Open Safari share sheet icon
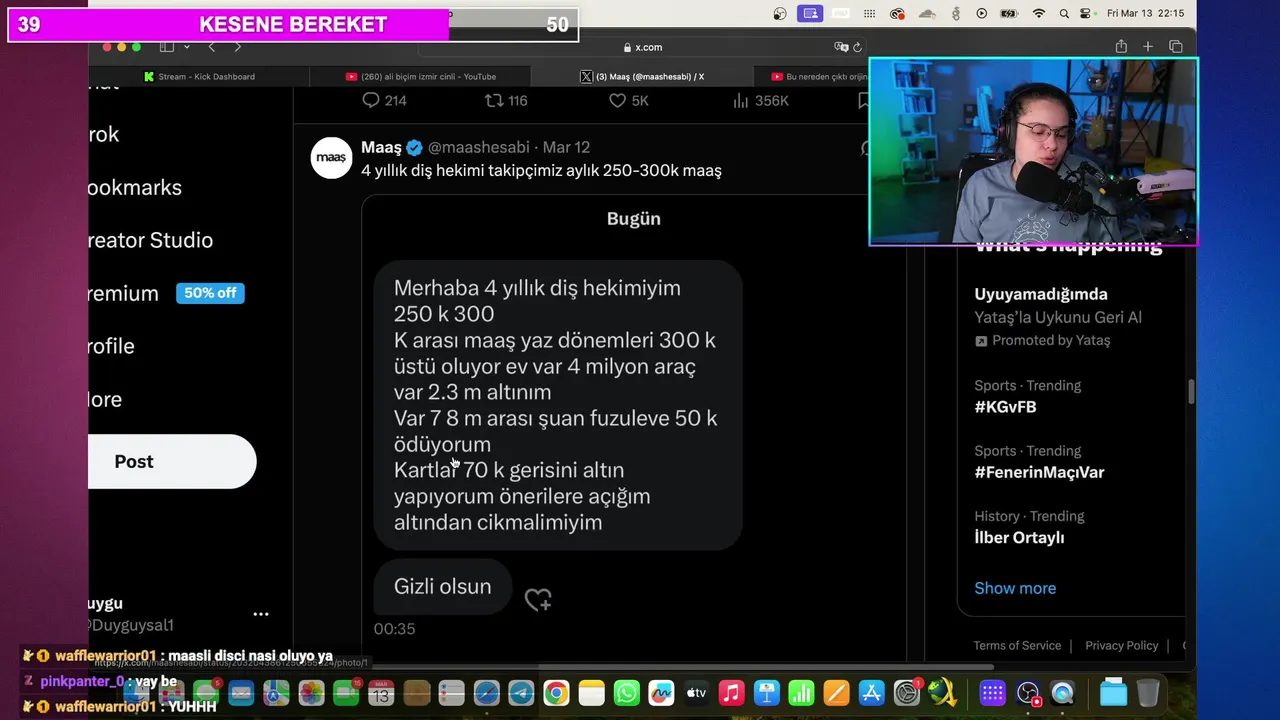 1121,47
